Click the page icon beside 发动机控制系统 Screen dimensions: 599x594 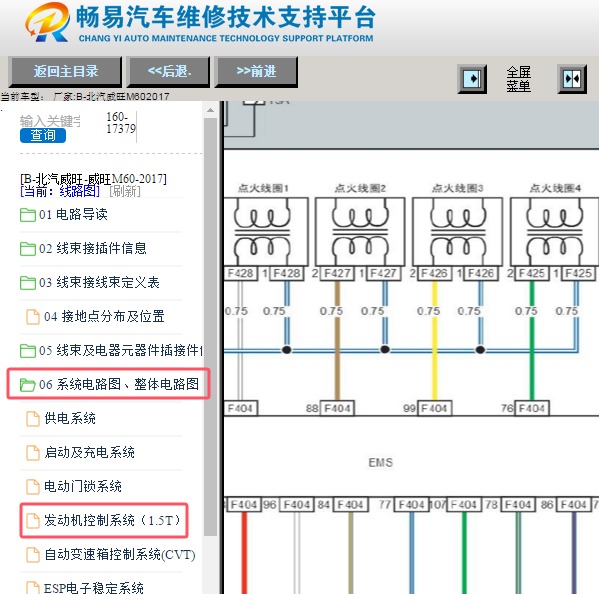pyautogui.click(x=33, y=521)
